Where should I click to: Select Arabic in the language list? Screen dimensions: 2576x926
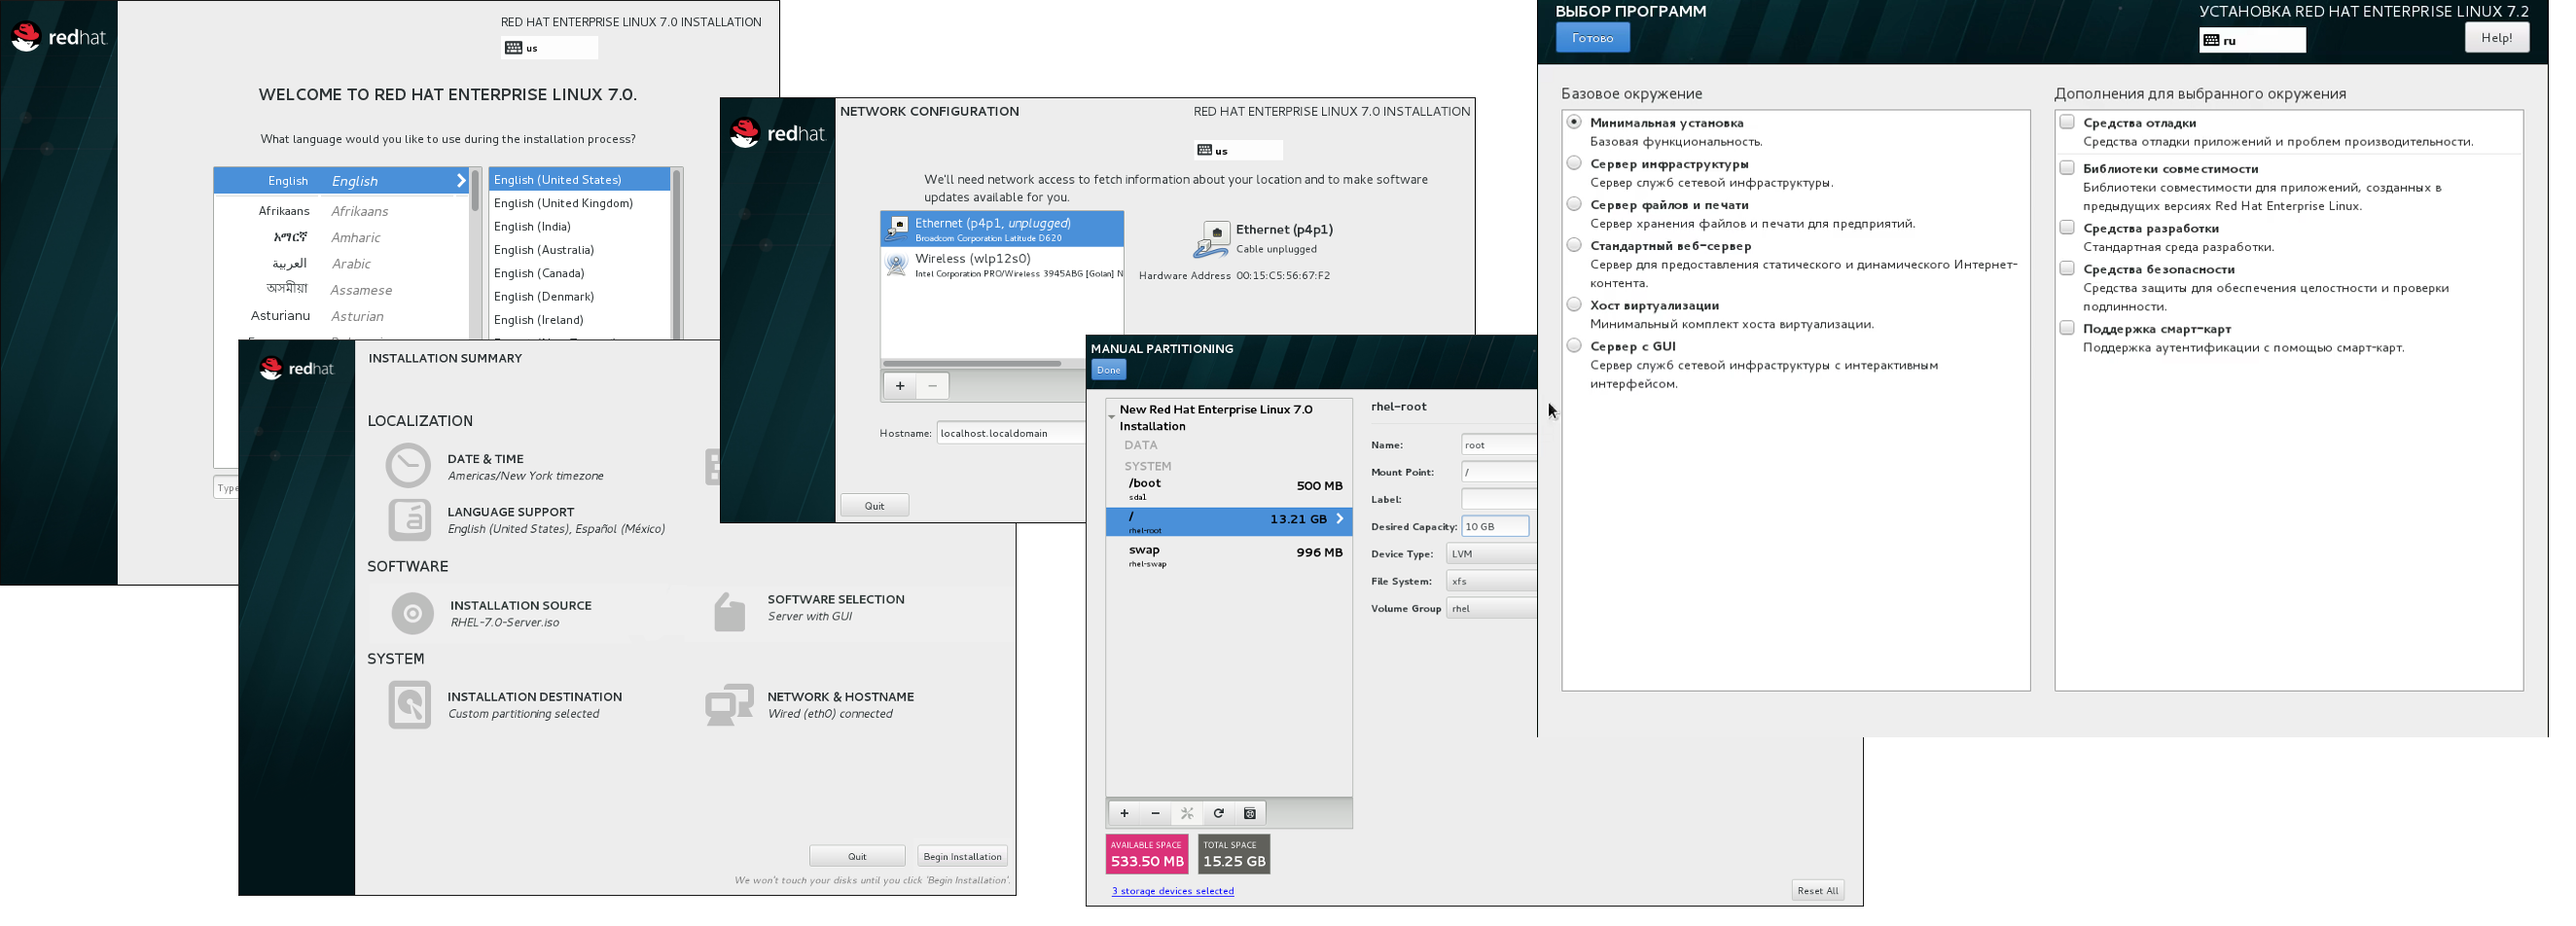tap(341, 264)
